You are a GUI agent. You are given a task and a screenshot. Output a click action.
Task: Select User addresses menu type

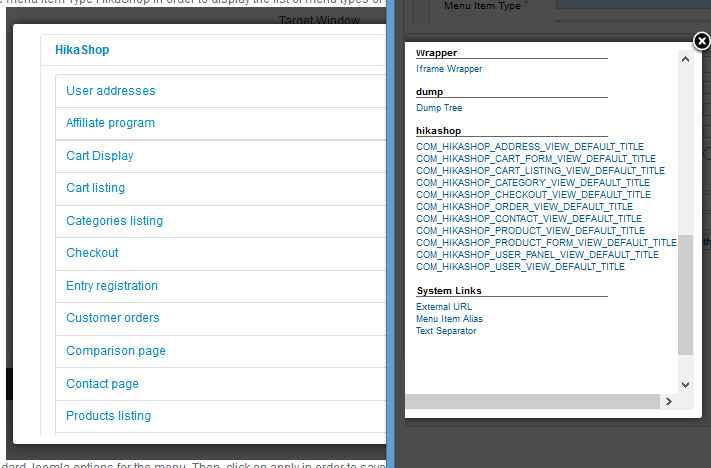tap(111, 91)
